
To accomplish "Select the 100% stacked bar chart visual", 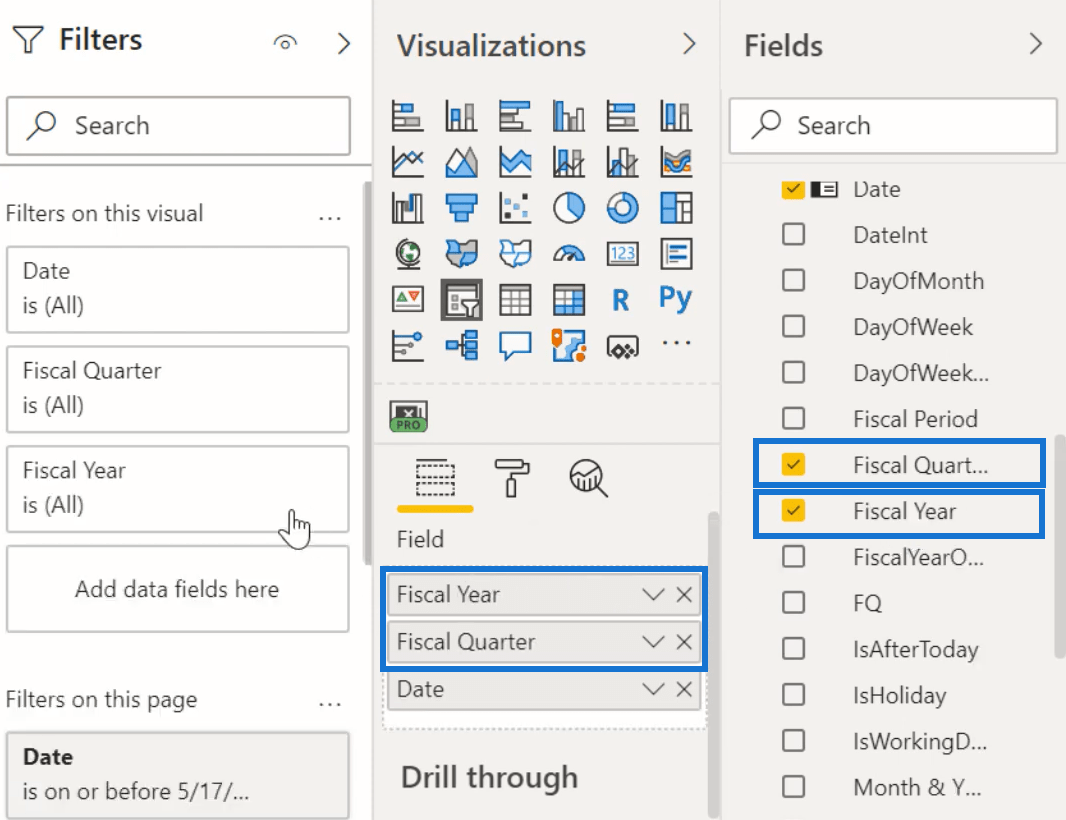I will pos(622,116).
